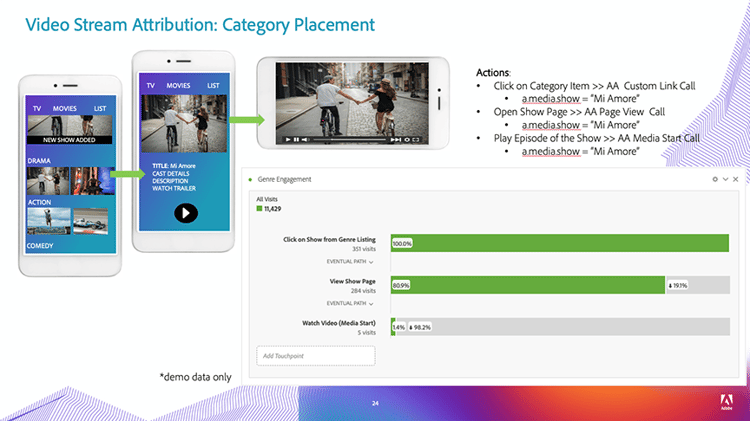Select the 80.9% View Show Page bar
Image resolution: width=750 pixels, height=421 pixels.
tap(528, 285)
